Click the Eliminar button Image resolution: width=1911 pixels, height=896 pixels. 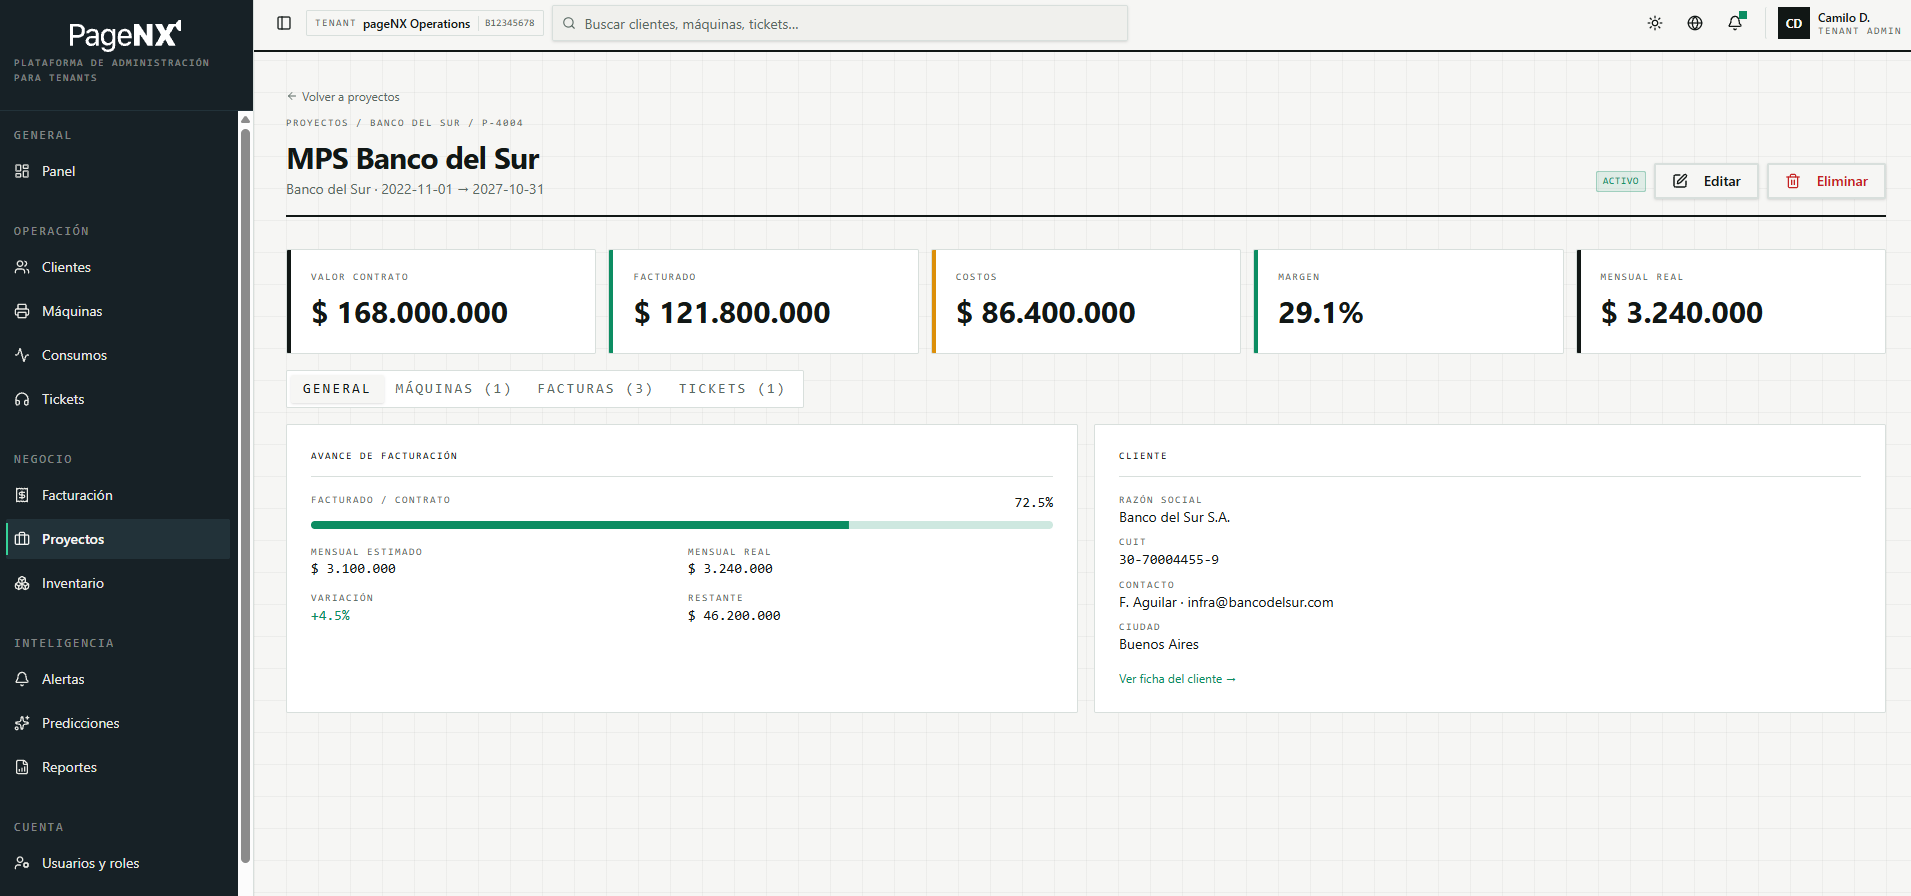point(1826,181)
